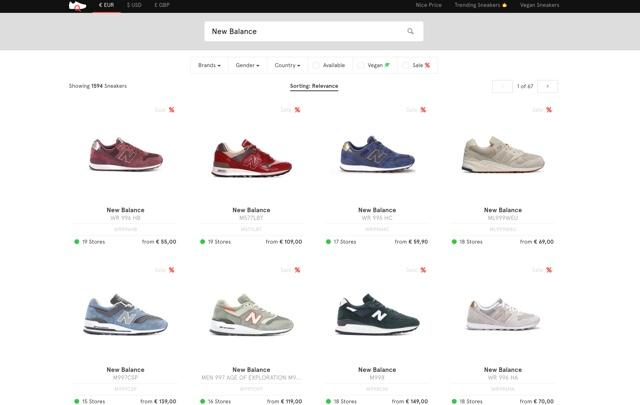Click 18 Stores on WR 996 HA card
640x405 pixels.
471,401
